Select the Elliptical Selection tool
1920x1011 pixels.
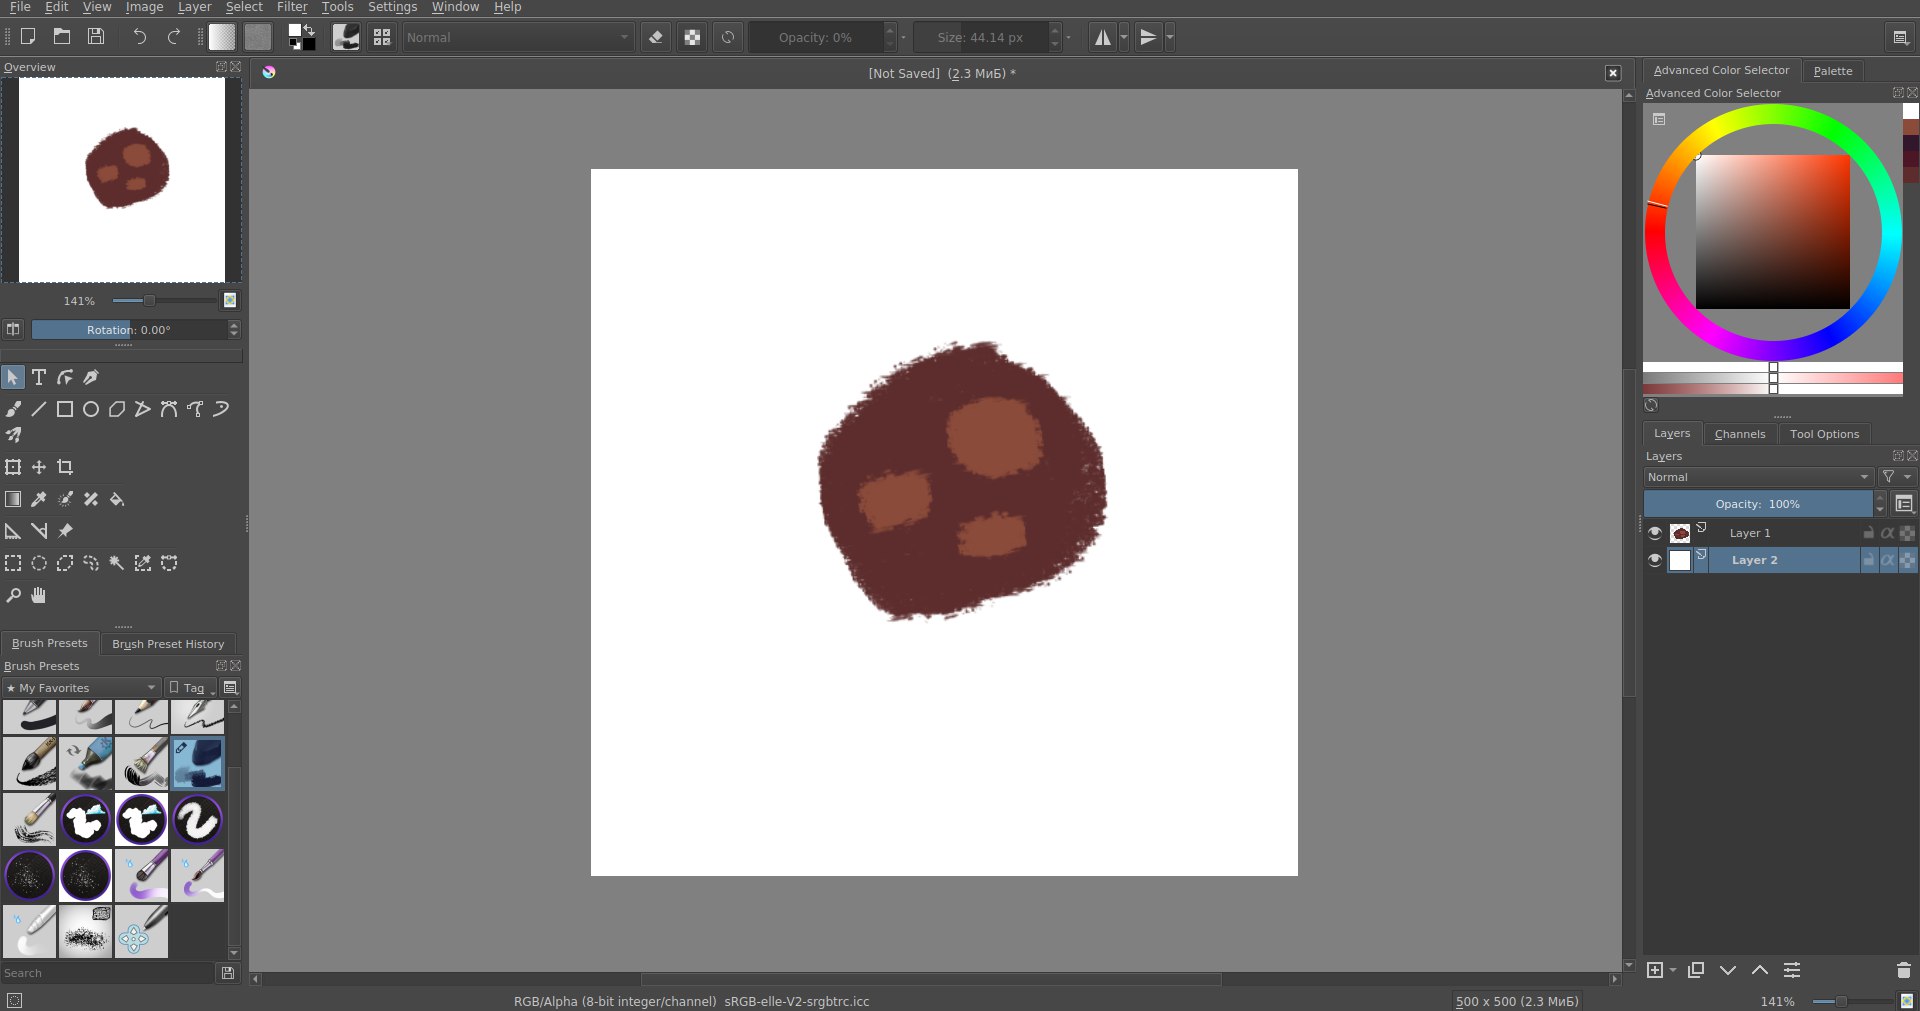(39, 563)
